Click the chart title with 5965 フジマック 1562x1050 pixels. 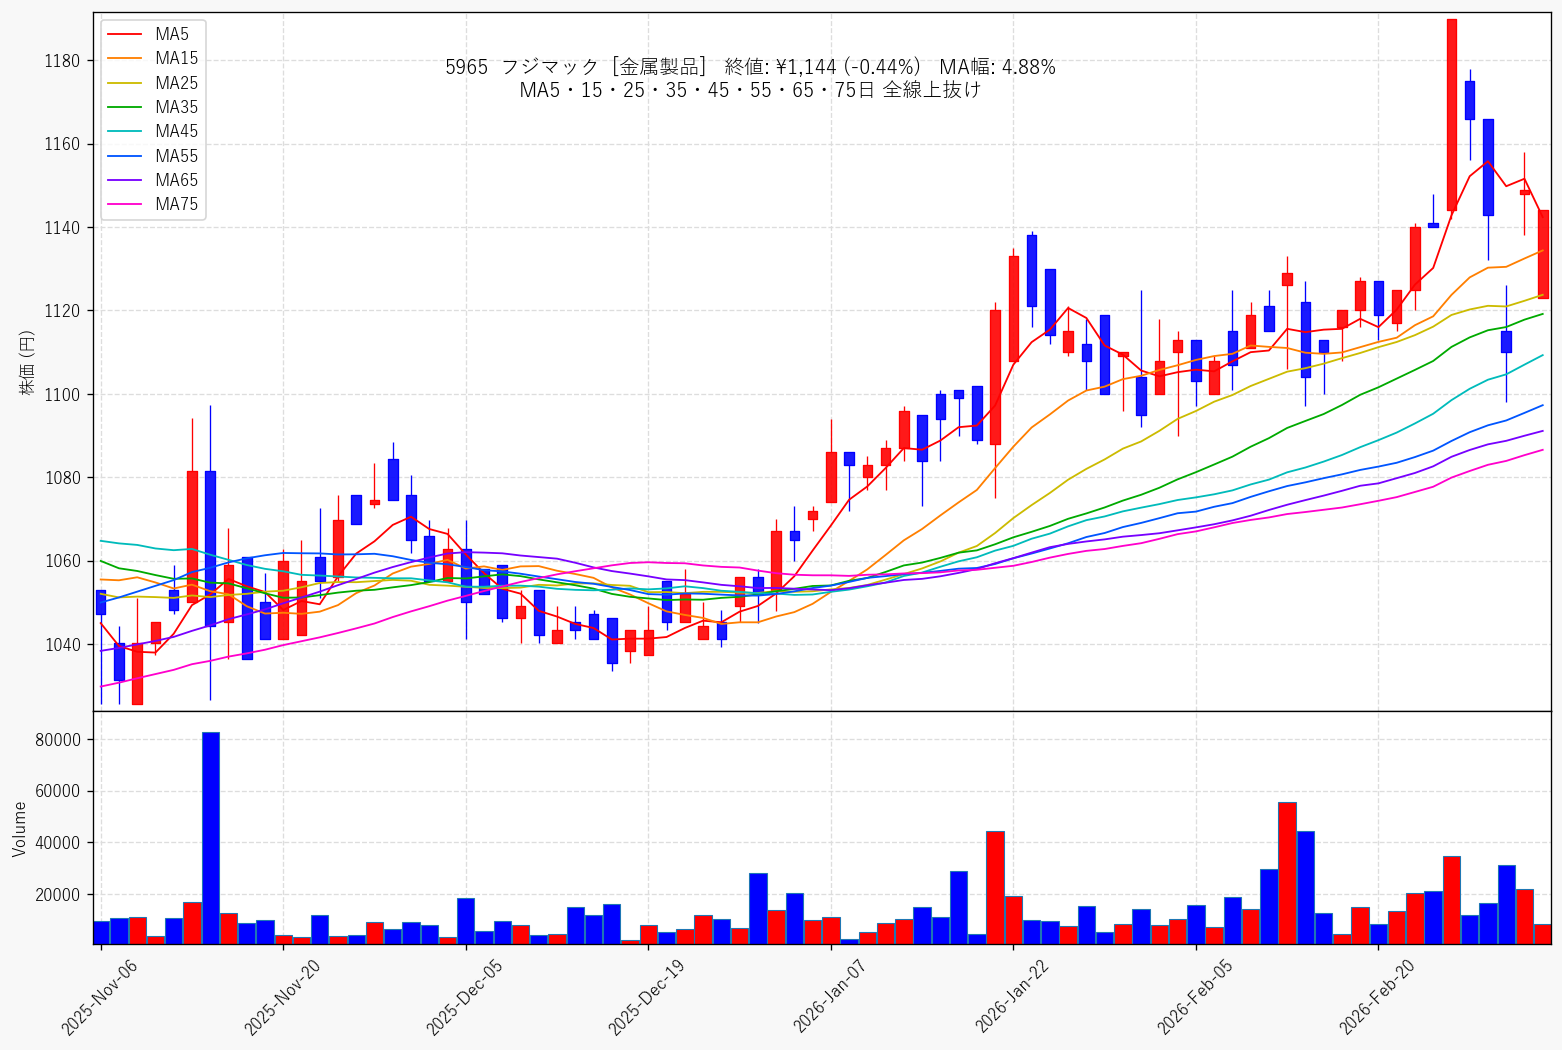pos(750,67)
